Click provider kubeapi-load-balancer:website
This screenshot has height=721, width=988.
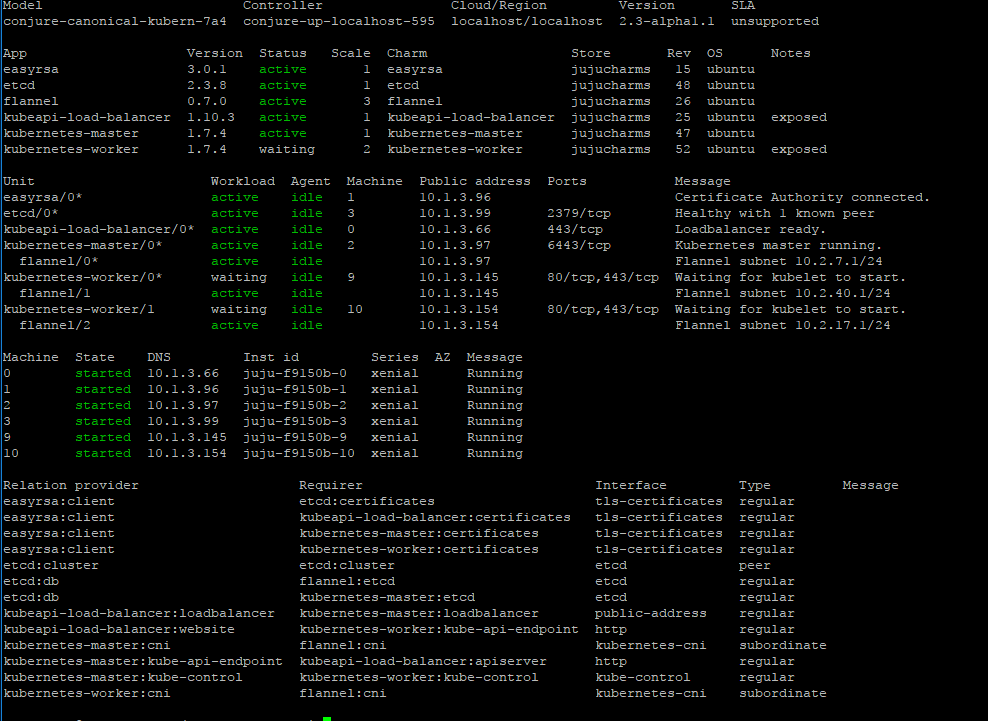coord(119,630)
